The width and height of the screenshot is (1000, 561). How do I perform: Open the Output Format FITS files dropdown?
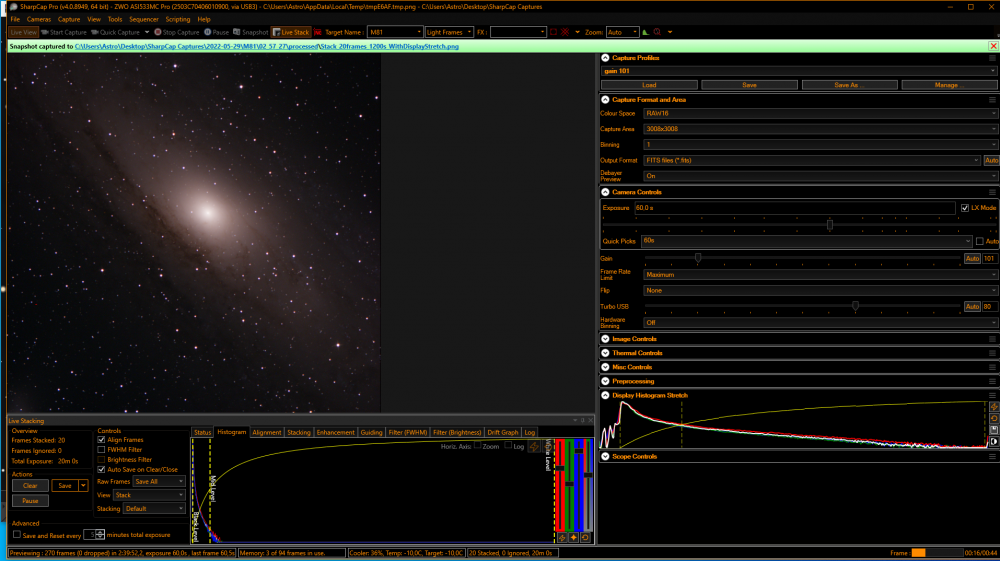(x=811, y=161)
